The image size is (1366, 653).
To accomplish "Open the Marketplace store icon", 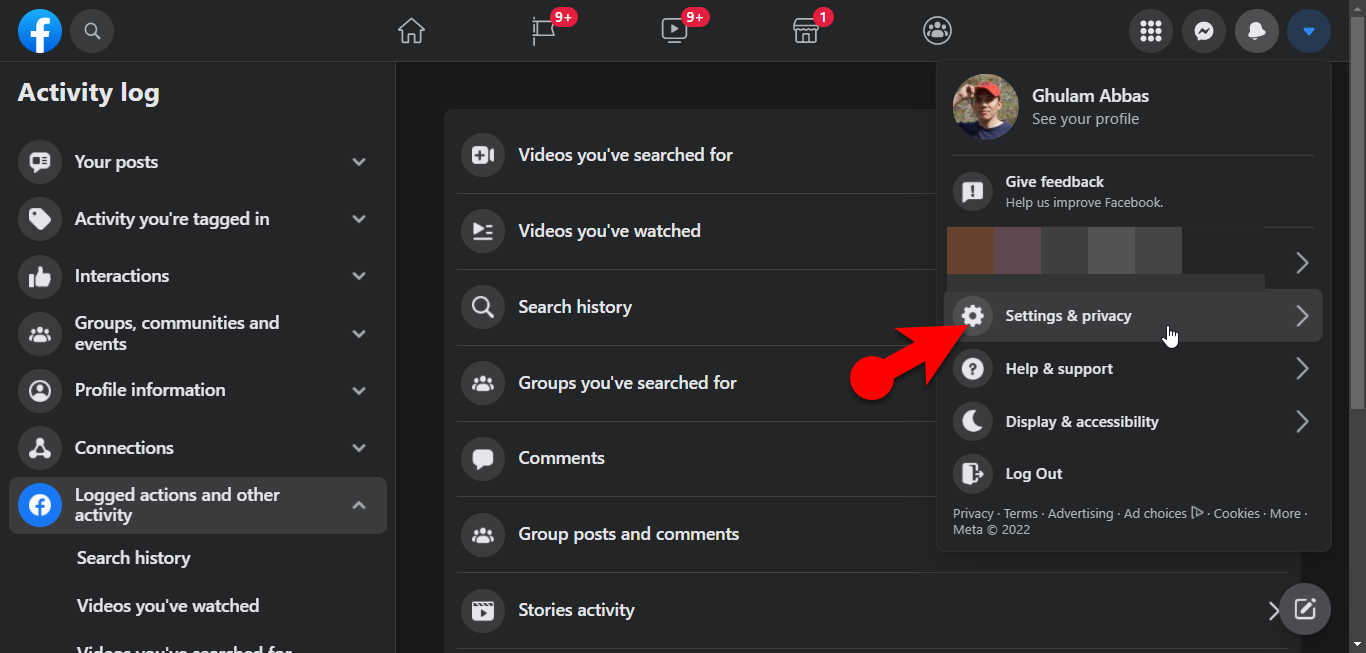I will click(x=806, y=31).
